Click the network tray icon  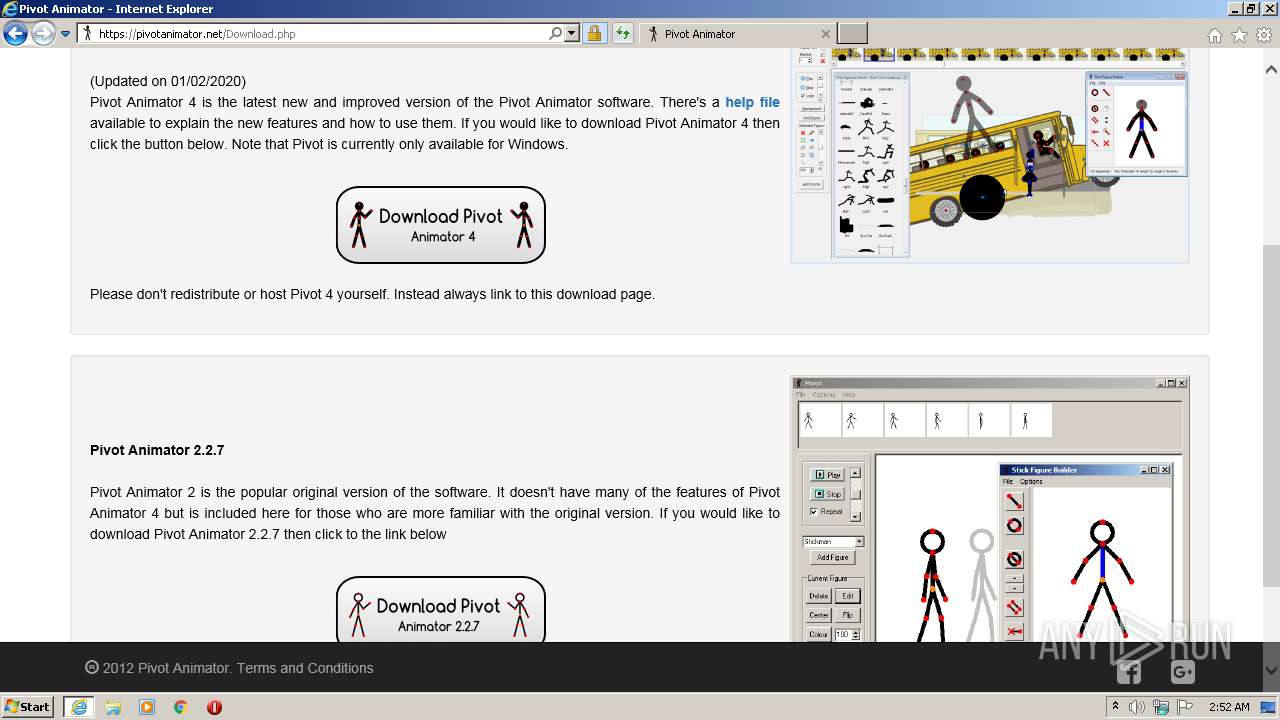1161,706
